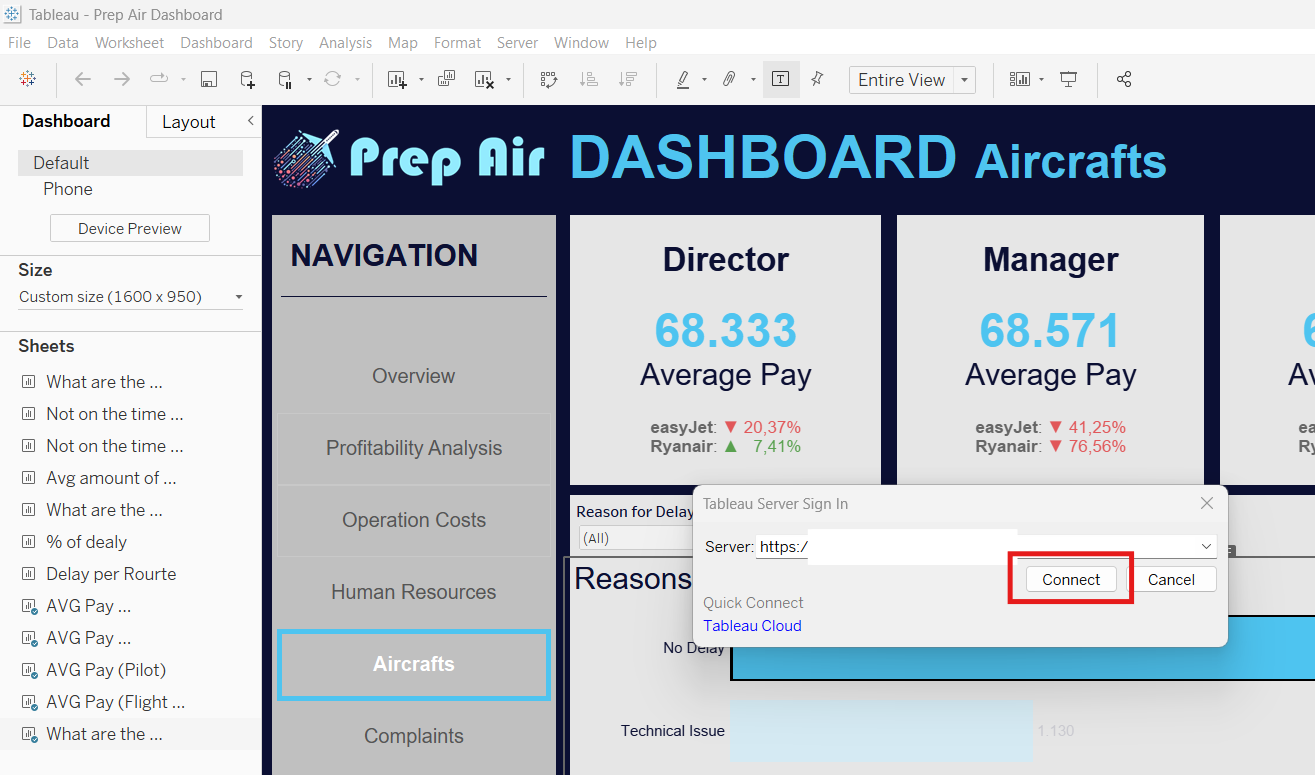Sort descending using the toolbar icon
This screenshot has width=1315, height=775.
pos(627,79)
